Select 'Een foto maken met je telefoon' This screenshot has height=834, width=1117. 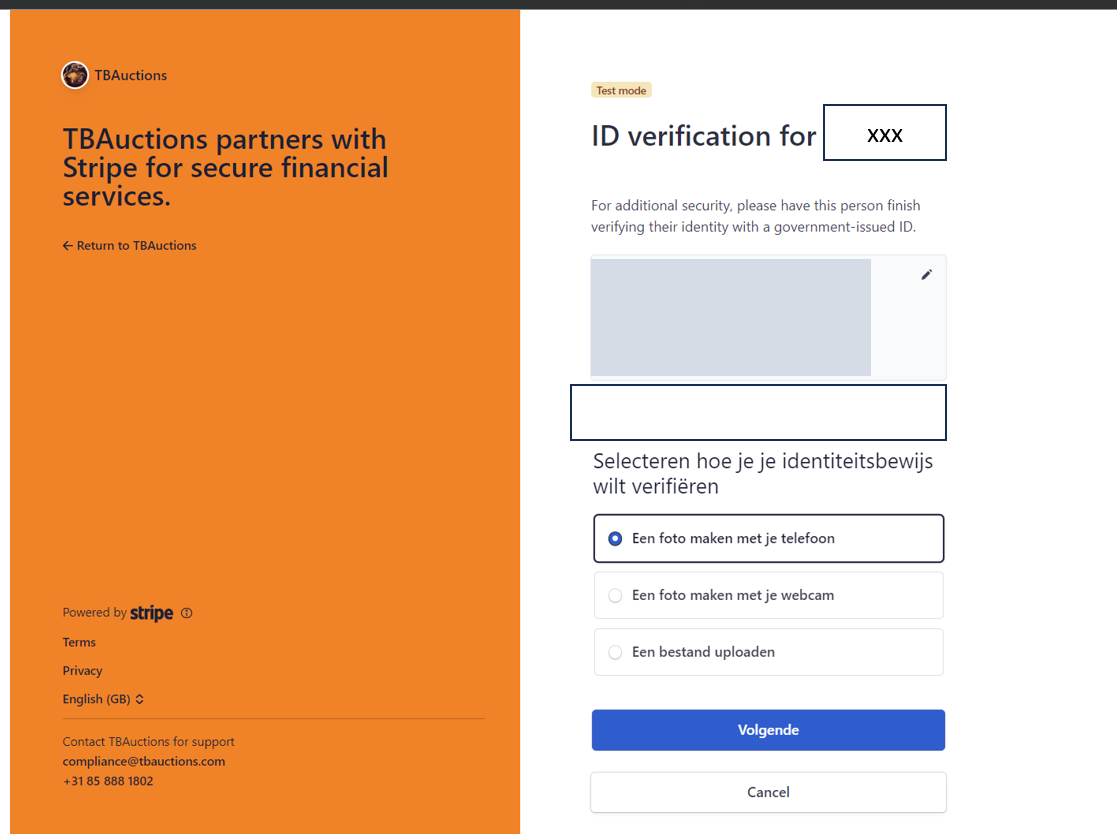768,539
